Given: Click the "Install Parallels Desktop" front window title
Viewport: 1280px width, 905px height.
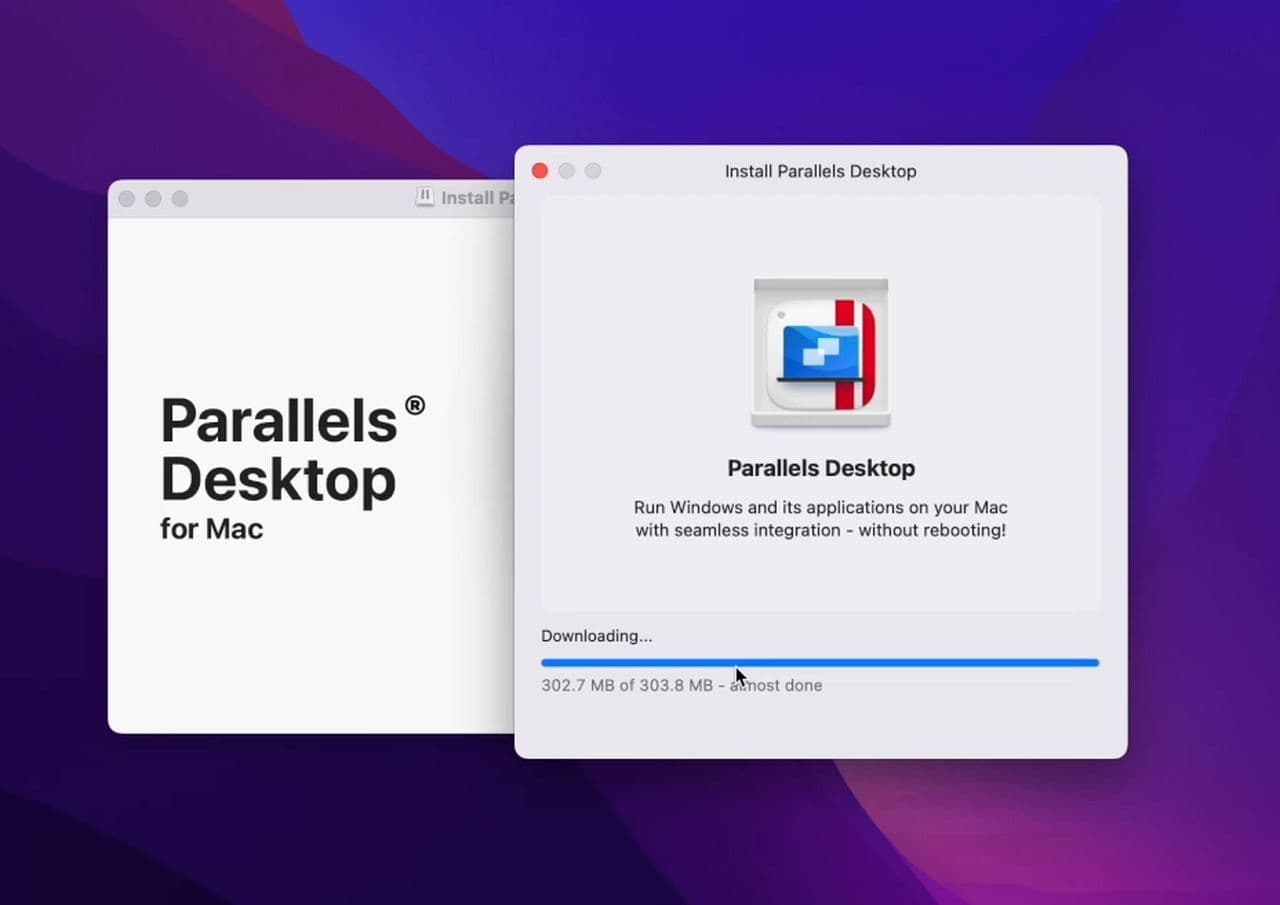Looking at the screenshot, I should coord(820,171).
